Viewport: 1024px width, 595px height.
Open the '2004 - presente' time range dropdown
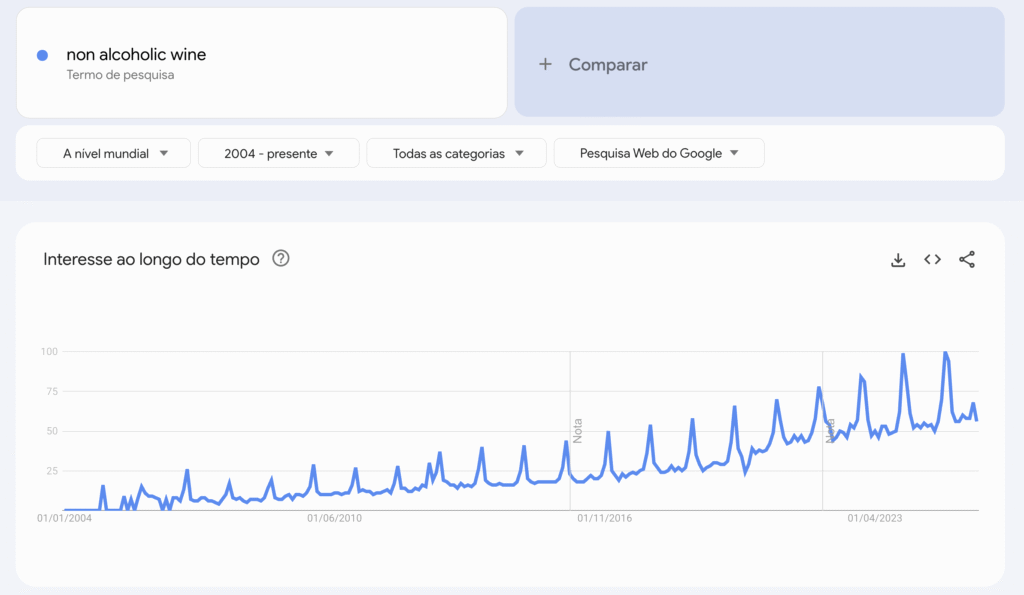[x=278, y=153]
